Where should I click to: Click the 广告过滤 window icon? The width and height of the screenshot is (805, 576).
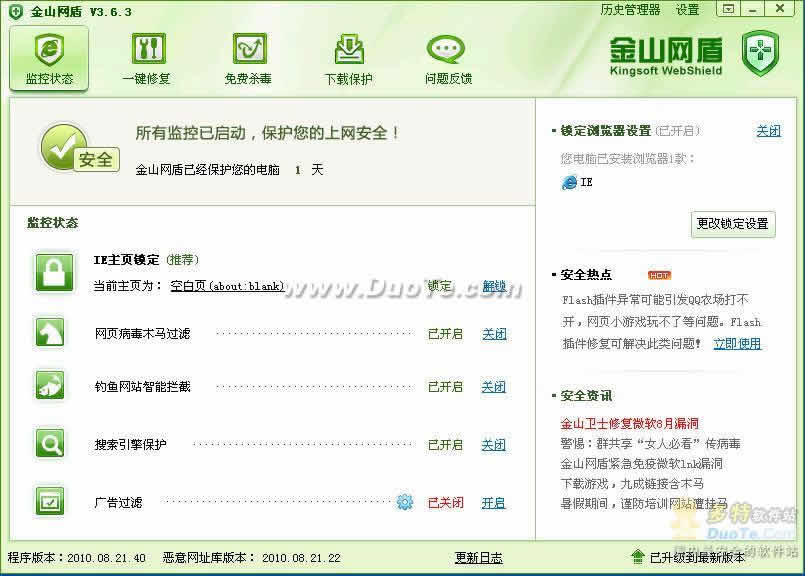coord(50,501)
